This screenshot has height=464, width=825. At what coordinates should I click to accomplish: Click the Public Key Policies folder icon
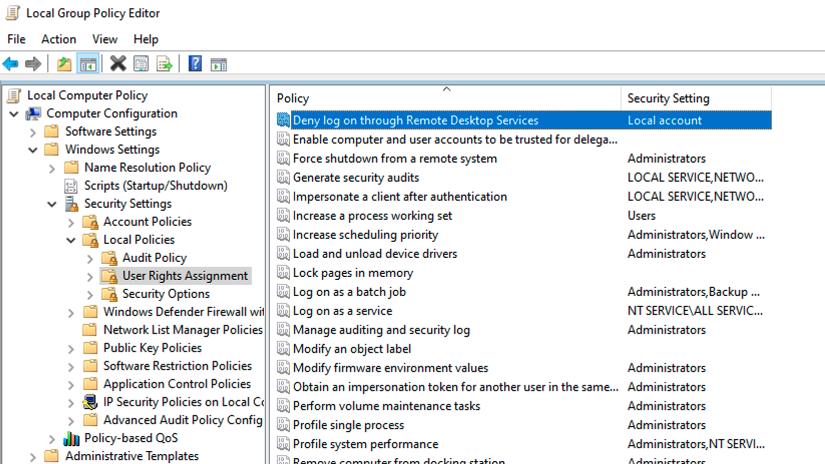(90, 348)
